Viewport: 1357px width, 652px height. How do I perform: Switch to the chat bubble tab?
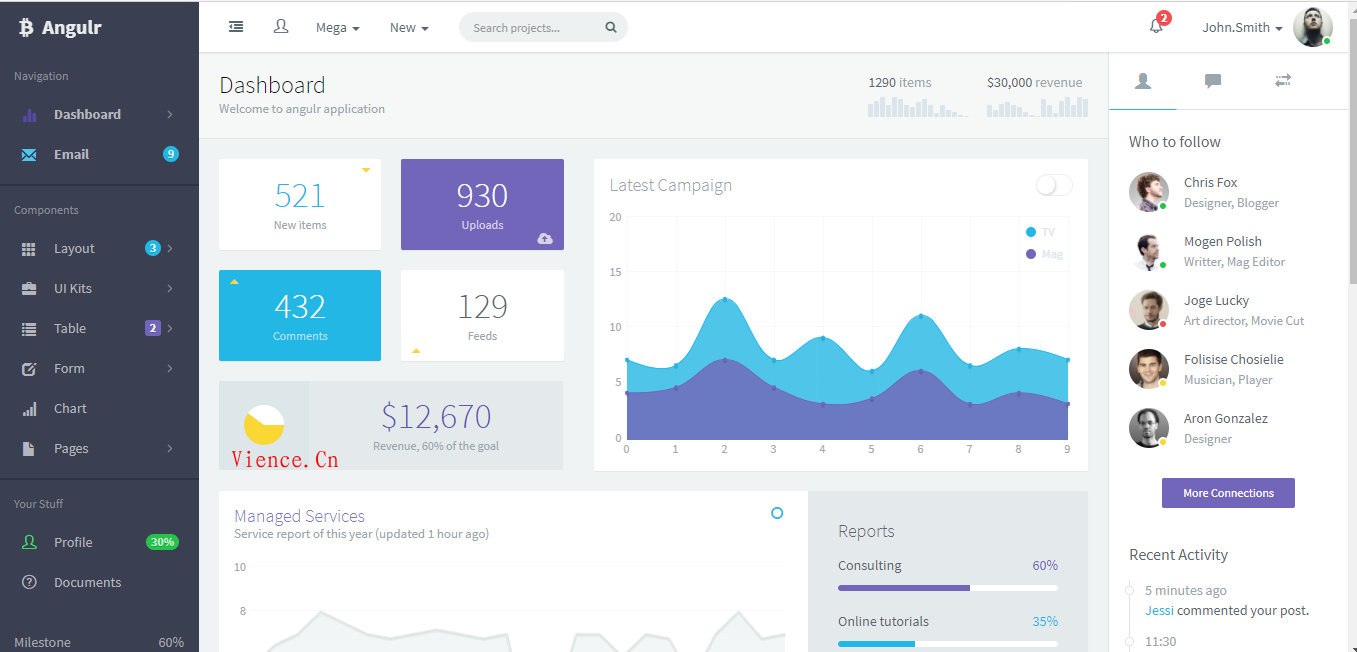(x=1212, y=81)
